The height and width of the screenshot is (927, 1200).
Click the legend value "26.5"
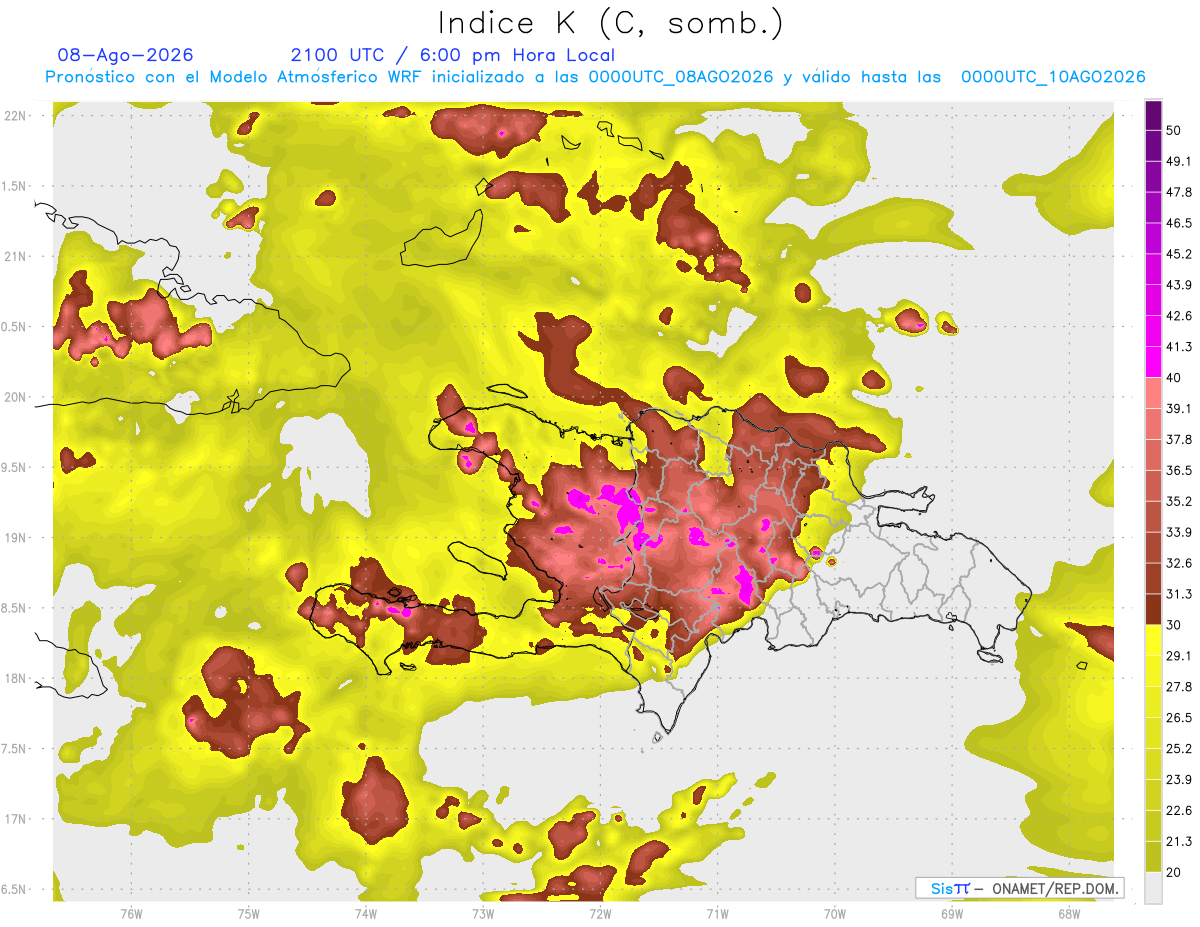pyautogui.click(x=1179, y=718)
